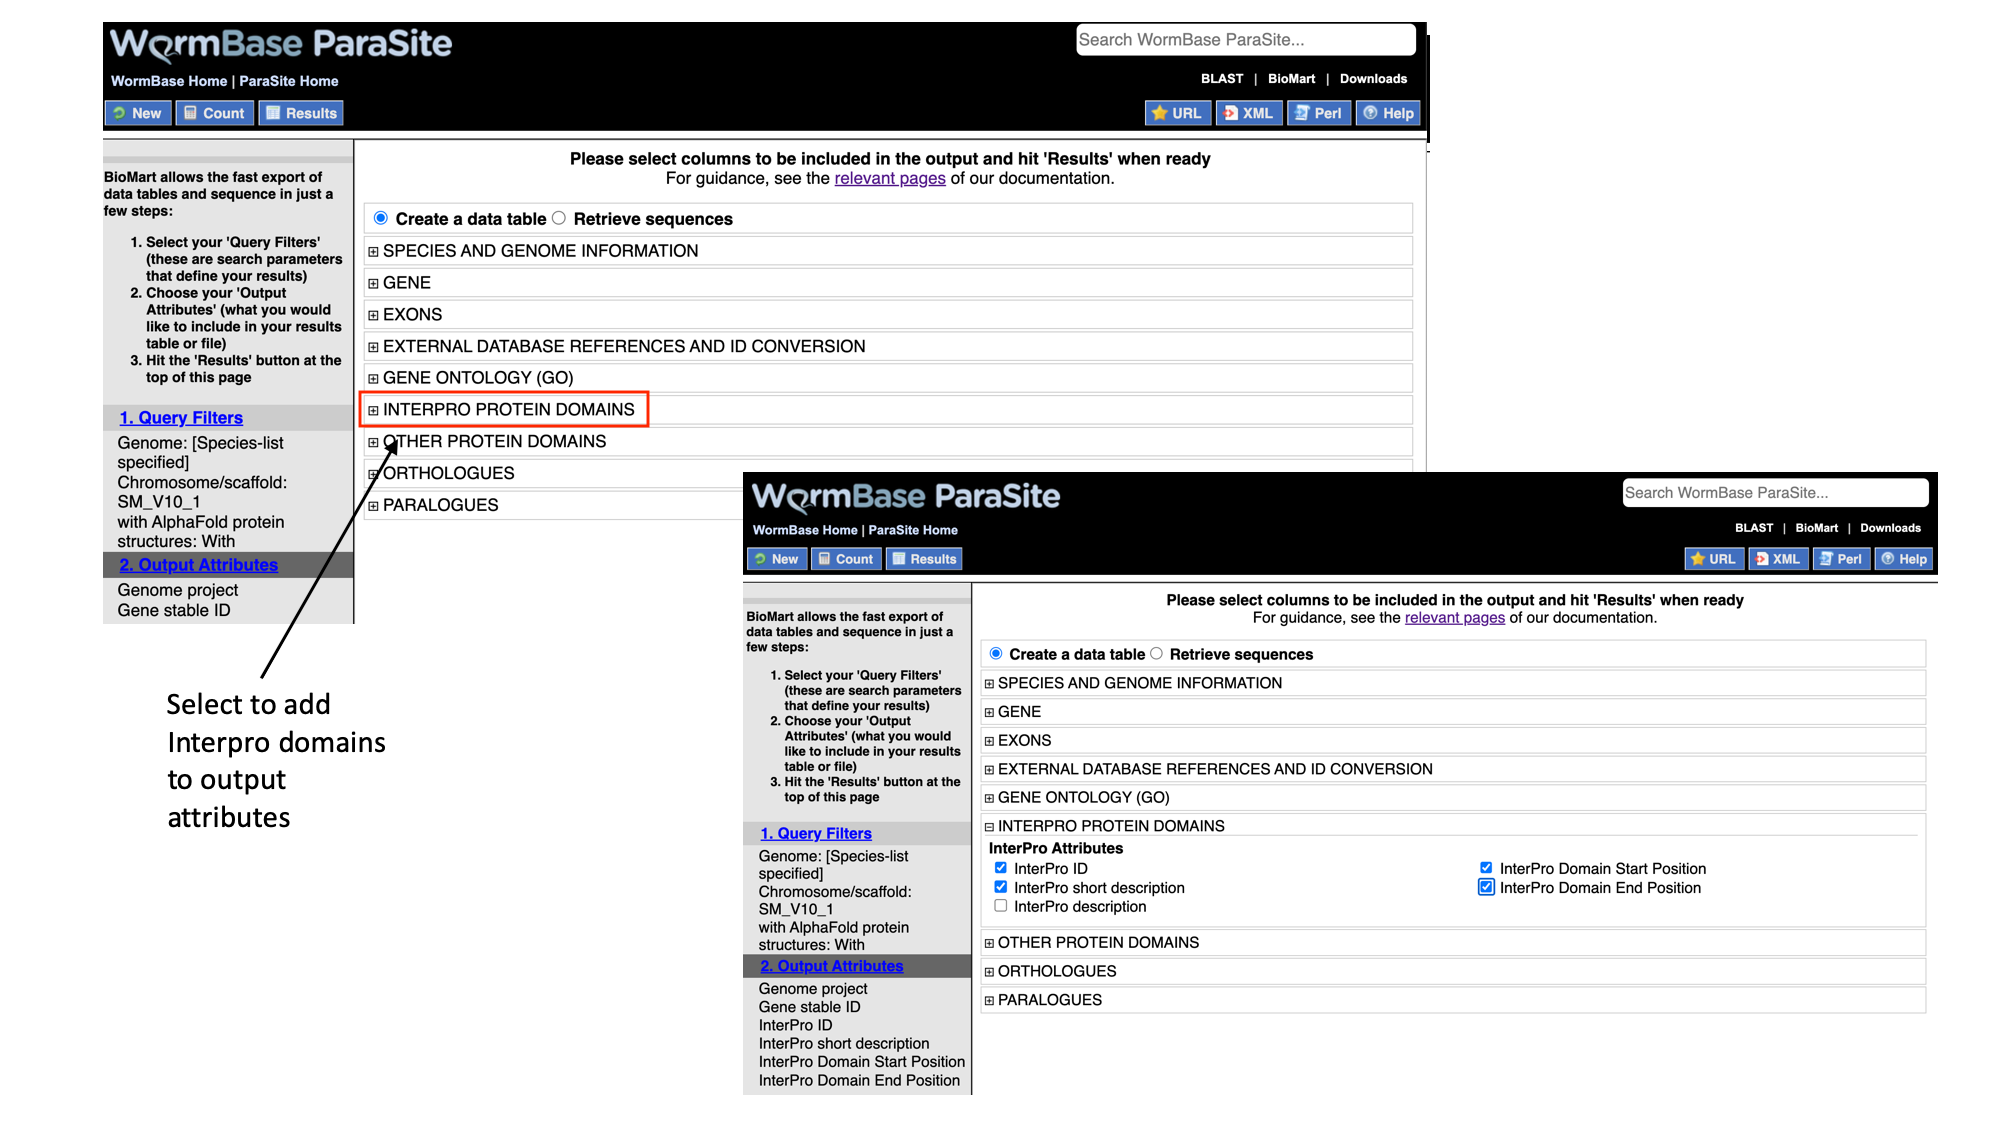
Task: Open '2. Output Attributes' in upper screenshot
Action: 199,565
